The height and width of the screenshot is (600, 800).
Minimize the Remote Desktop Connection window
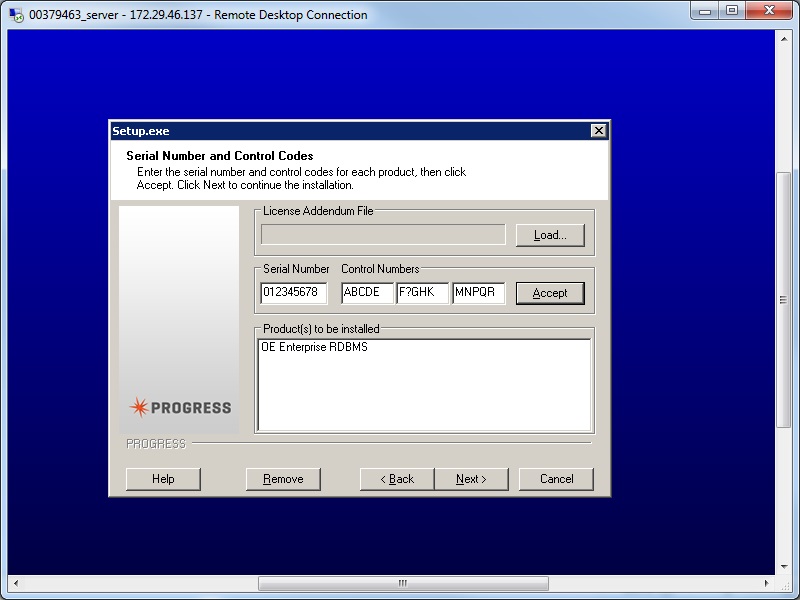pyautogui.click(x=705, y=11)
